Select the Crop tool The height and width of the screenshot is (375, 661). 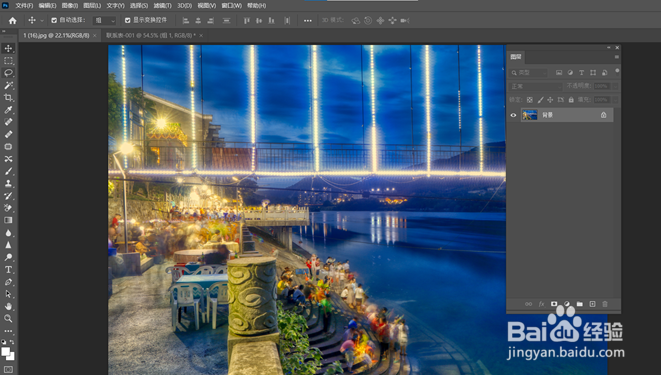[8, 98]
